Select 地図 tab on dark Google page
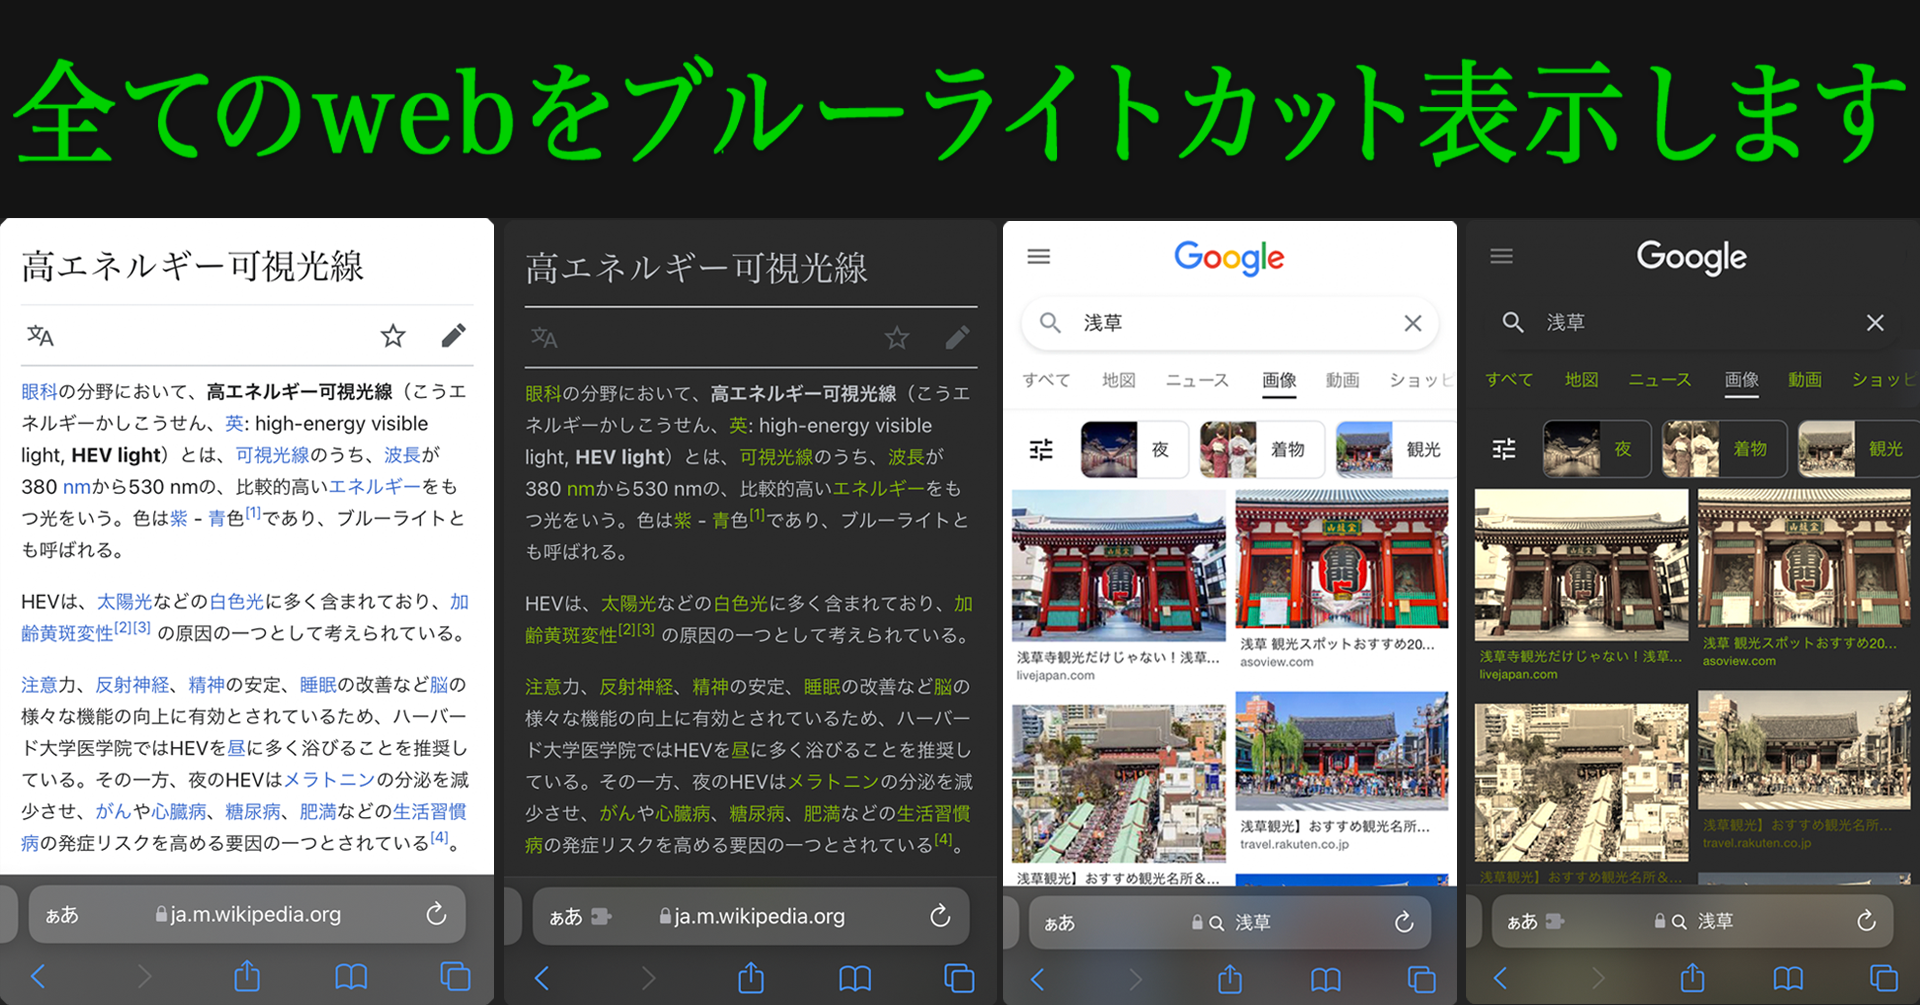Image resolution: width=1920 pixels, height=1005 pixels. pyautogui.click(x=1582, y=380)
